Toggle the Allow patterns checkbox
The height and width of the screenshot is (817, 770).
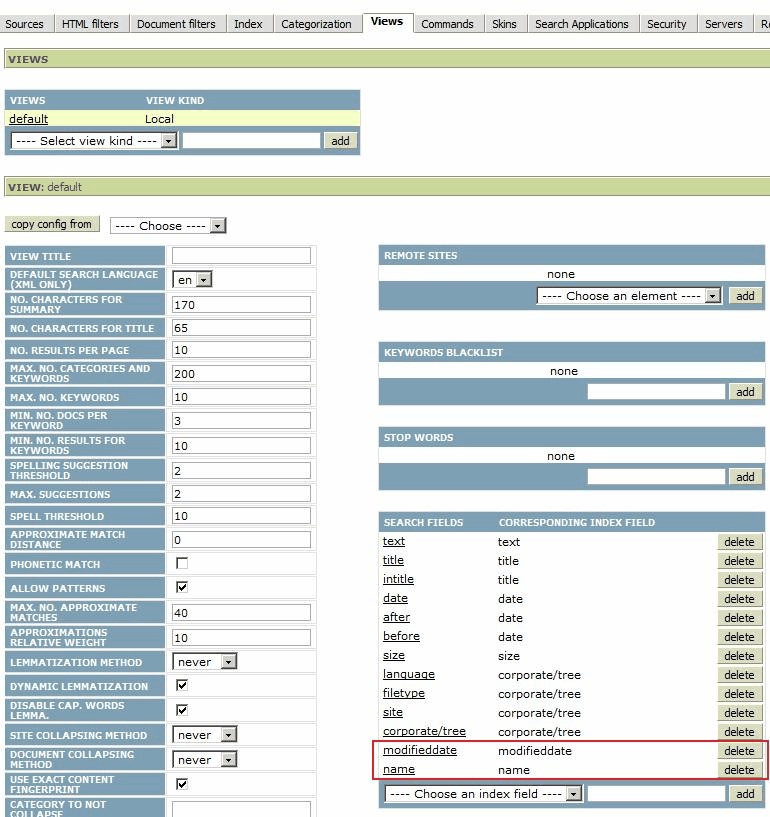(182, 587)
